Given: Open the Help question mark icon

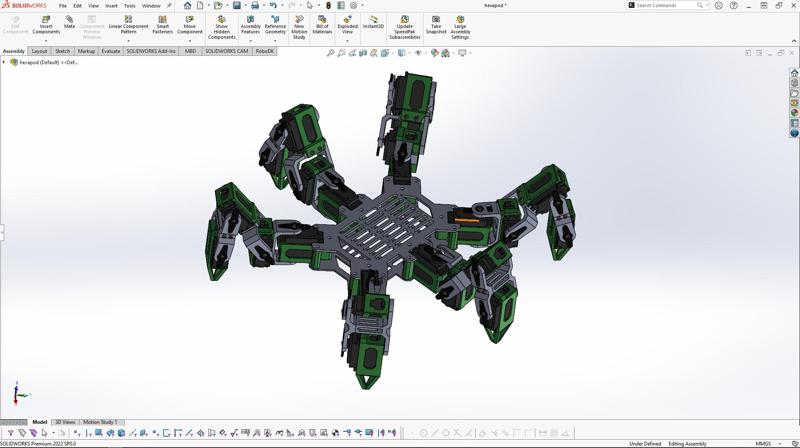Looking at the screenshot, I should pyautogui.click(x=734, y=6).
